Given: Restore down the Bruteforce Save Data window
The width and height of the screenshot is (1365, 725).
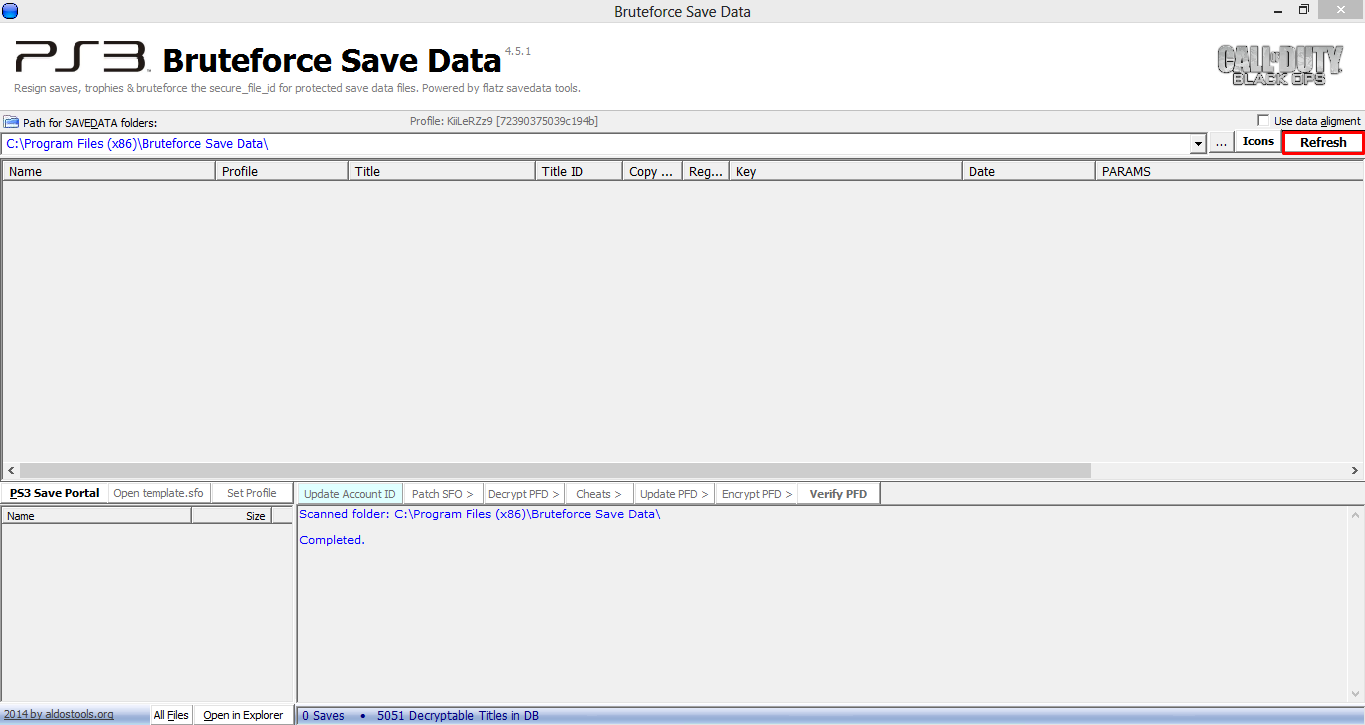Looking at the screenshot, I should pyautogui.click(x=1304, y=10).
